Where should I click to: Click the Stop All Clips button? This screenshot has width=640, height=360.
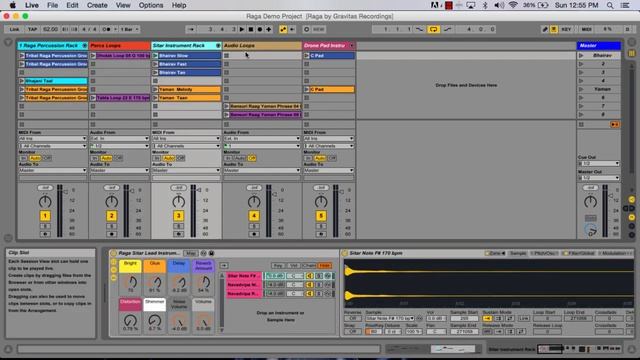point(581,124)
